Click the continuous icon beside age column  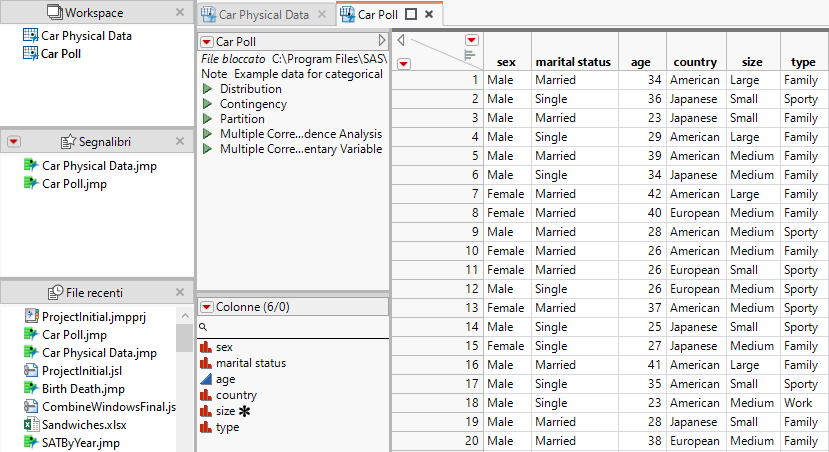tap(206, 379)
